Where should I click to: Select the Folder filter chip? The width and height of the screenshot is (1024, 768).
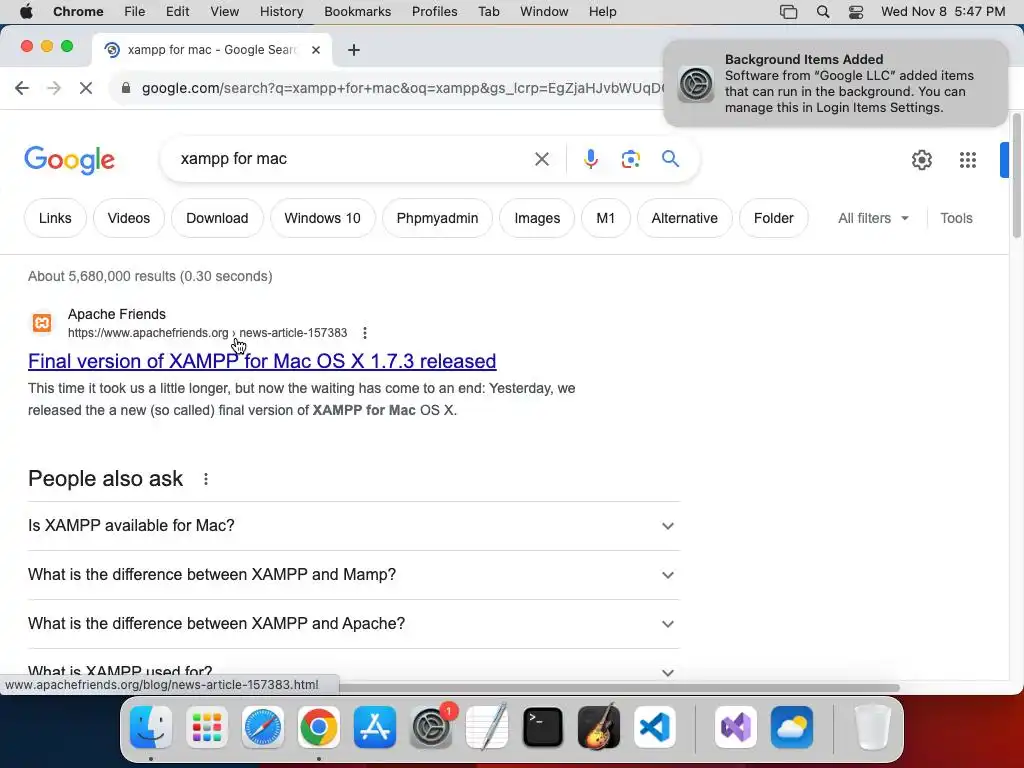(x=773, y=218)
